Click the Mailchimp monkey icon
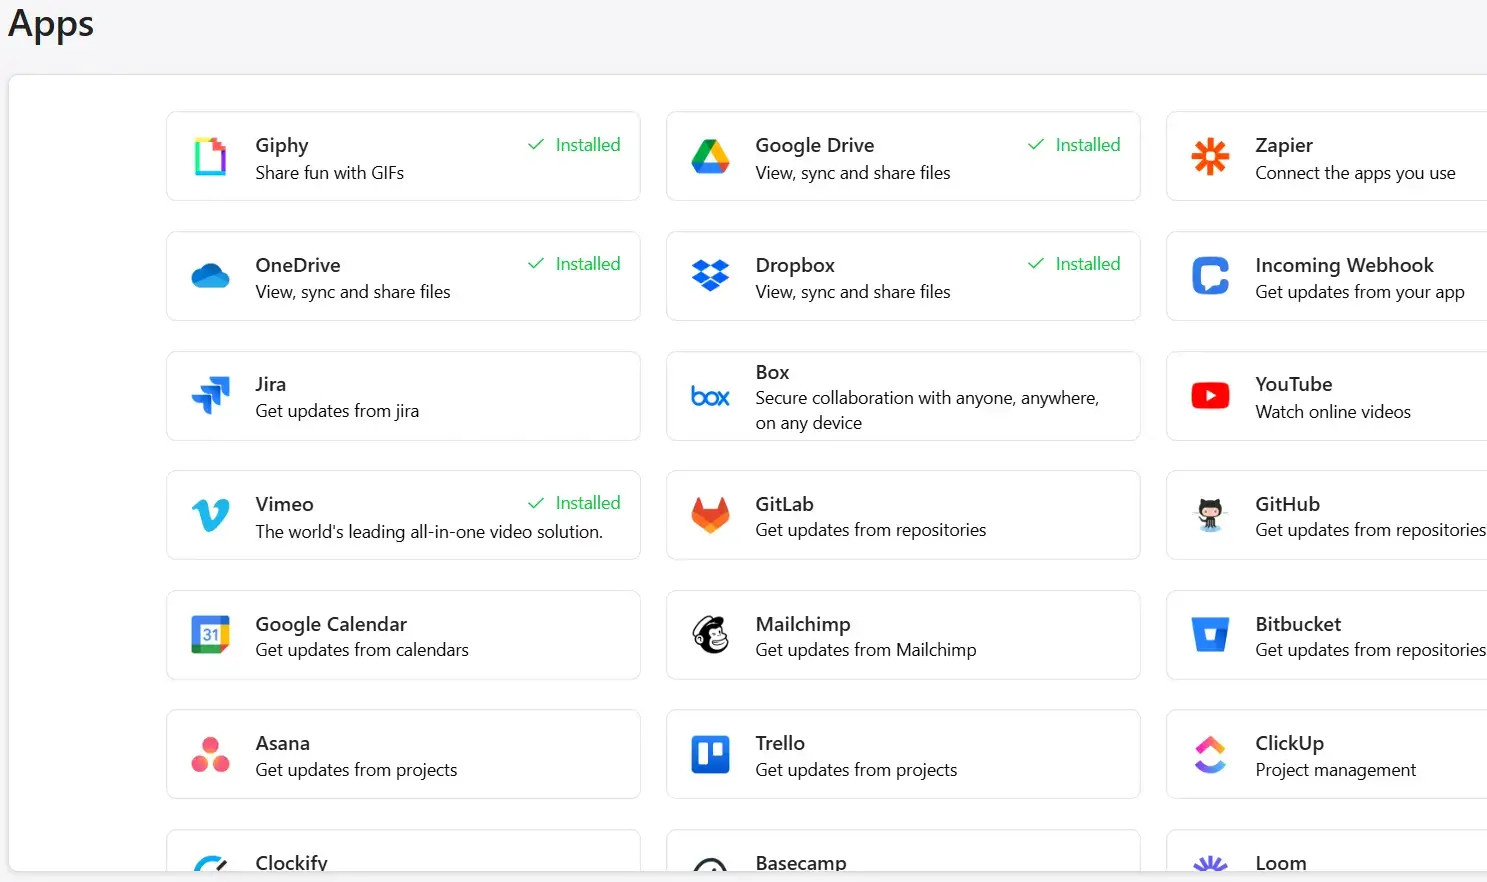 pyautogui.click(x=710, y=635)
